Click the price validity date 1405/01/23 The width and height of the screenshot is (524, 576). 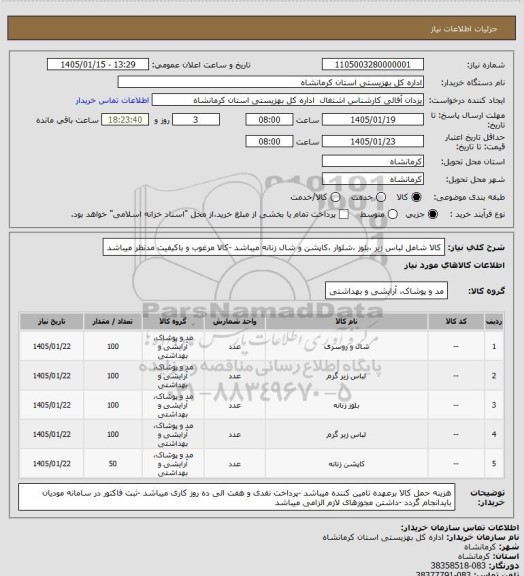(x=373, y=141)
